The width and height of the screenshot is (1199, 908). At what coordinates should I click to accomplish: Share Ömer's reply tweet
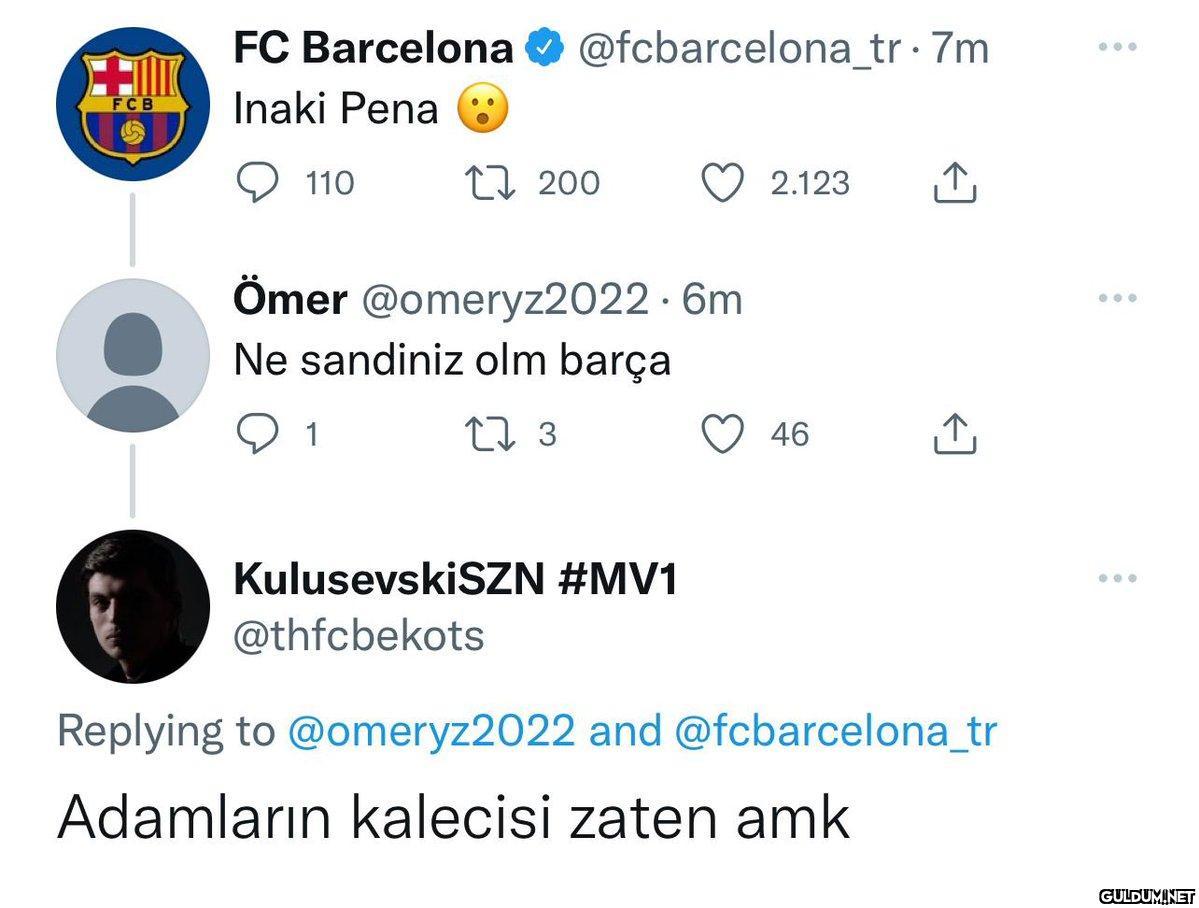point(955,433)
